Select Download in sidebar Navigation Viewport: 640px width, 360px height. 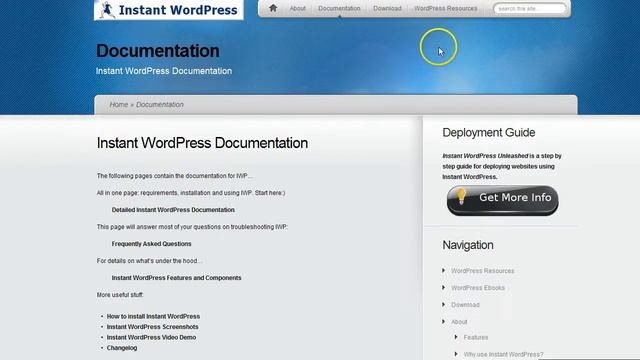click(x=465, y=305)
